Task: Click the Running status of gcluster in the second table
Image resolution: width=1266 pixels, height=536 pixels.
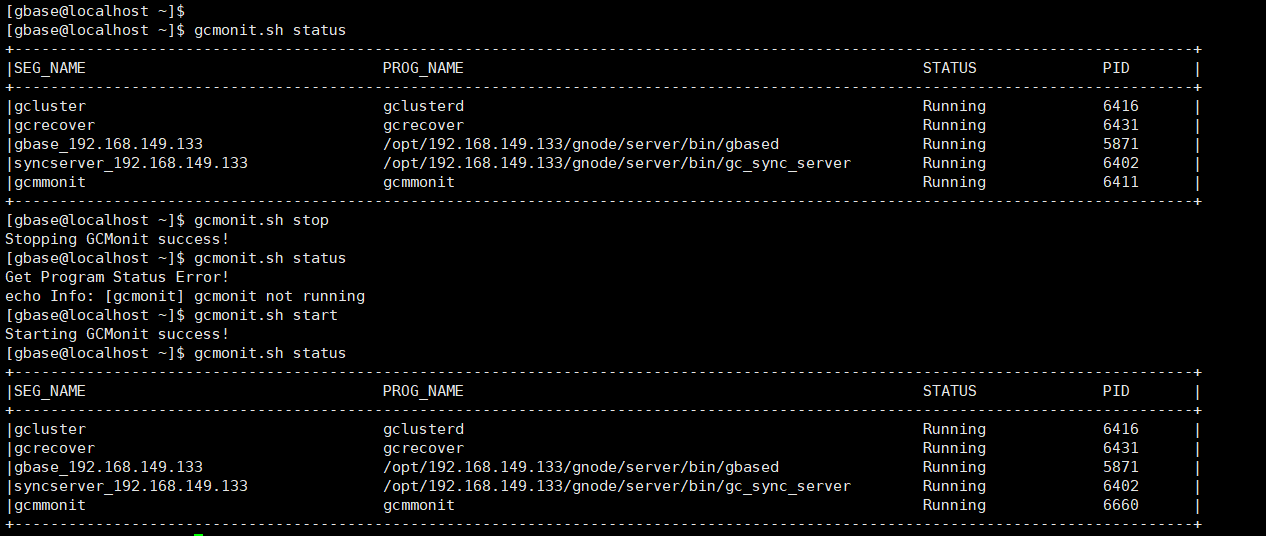Action: point(954,429)
